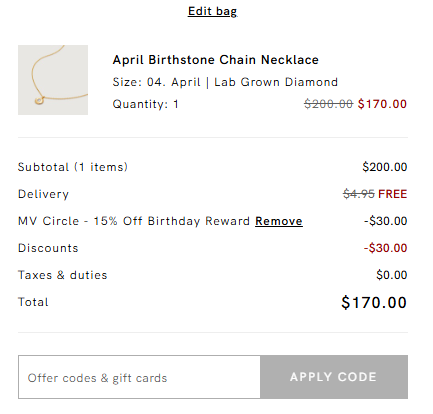Focus the Offer codes & gift cards field
Image resolution: width=433 pixels, height=414 pixels.
point(139,377)
